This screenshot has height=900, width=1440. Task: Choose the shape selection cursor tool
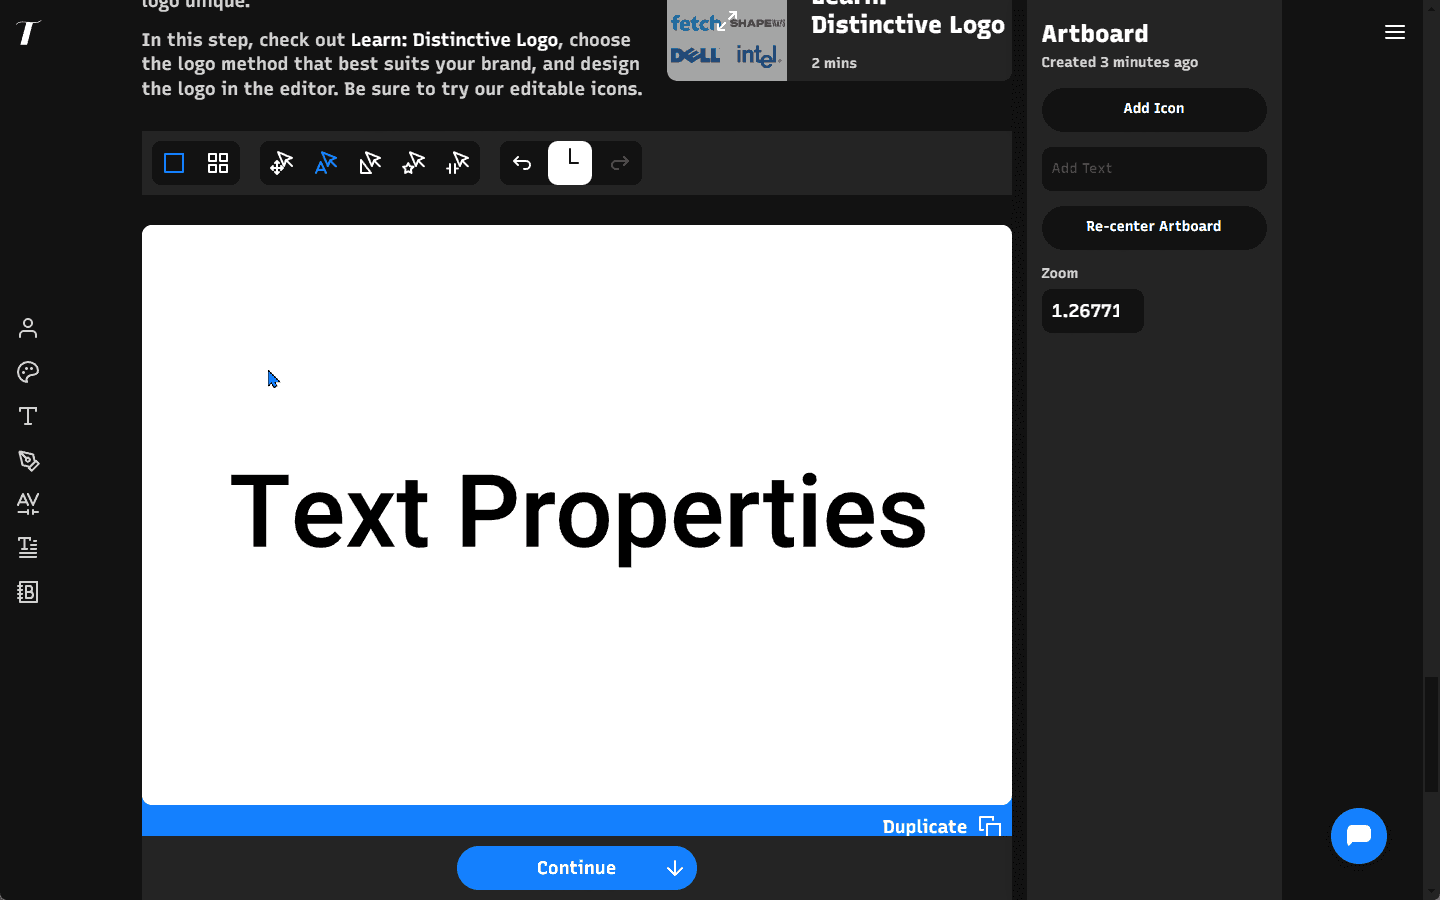tap(370, 163)
